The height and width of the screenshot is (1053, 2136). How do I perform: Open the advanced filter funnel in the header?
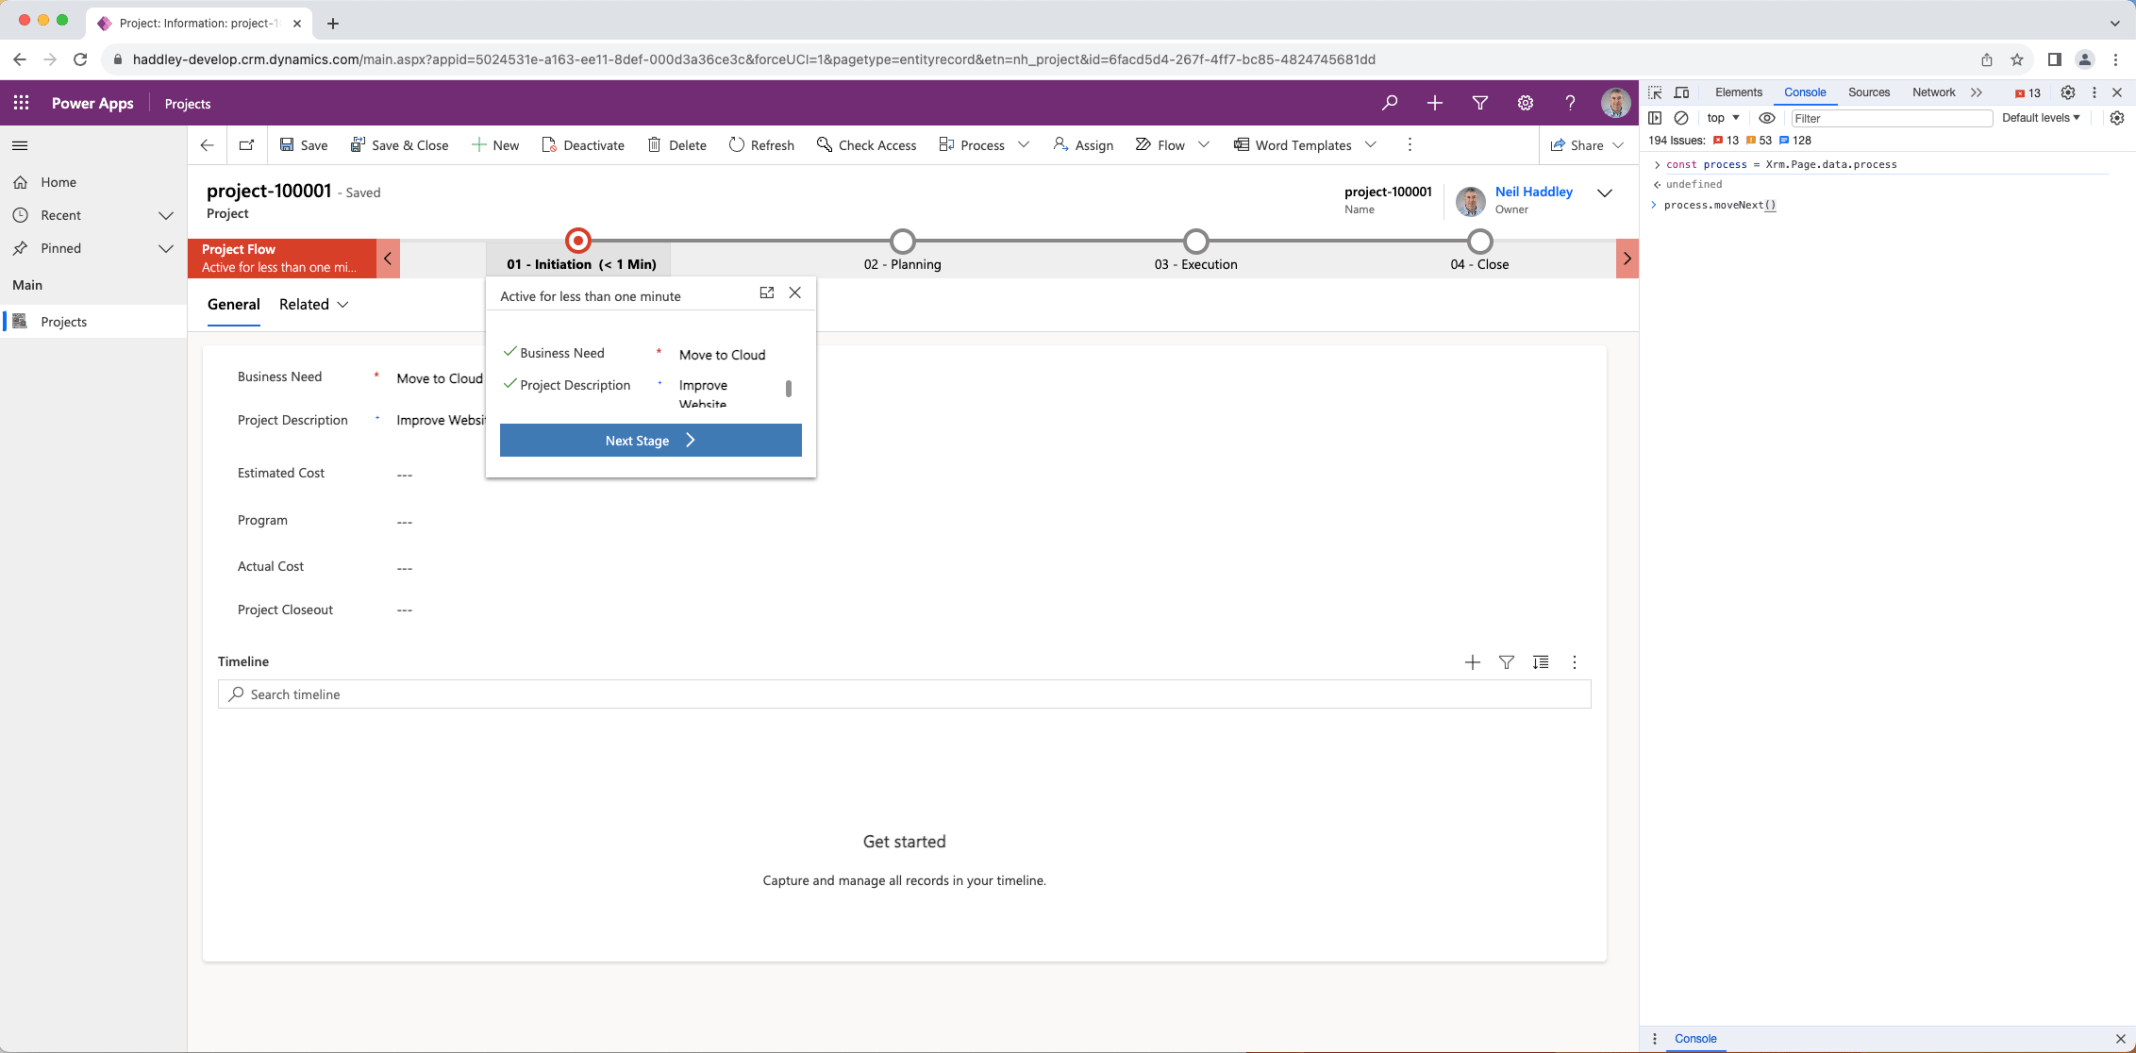click(1480, 103)
